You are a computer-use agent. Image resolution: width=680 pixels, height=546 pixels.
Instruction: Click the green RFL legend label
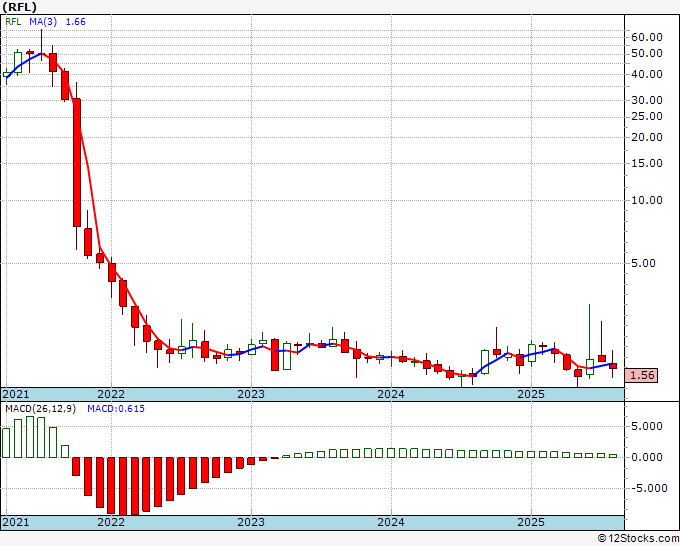coord(13,22)
